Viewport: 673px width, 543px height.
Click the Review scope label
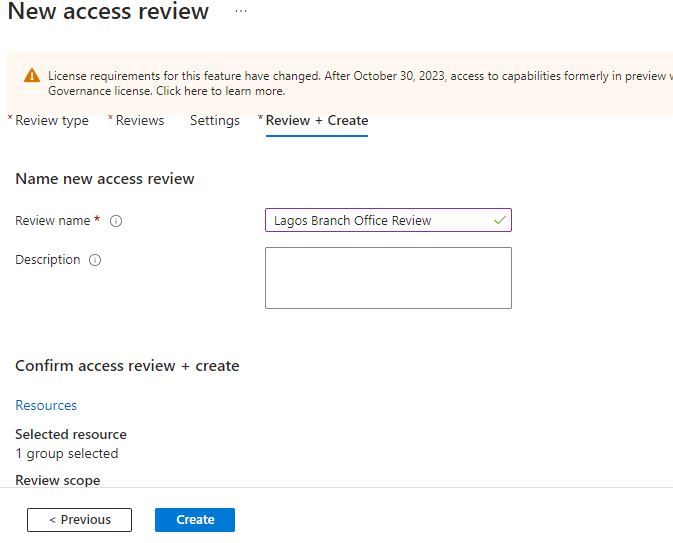tap(58, 480)
